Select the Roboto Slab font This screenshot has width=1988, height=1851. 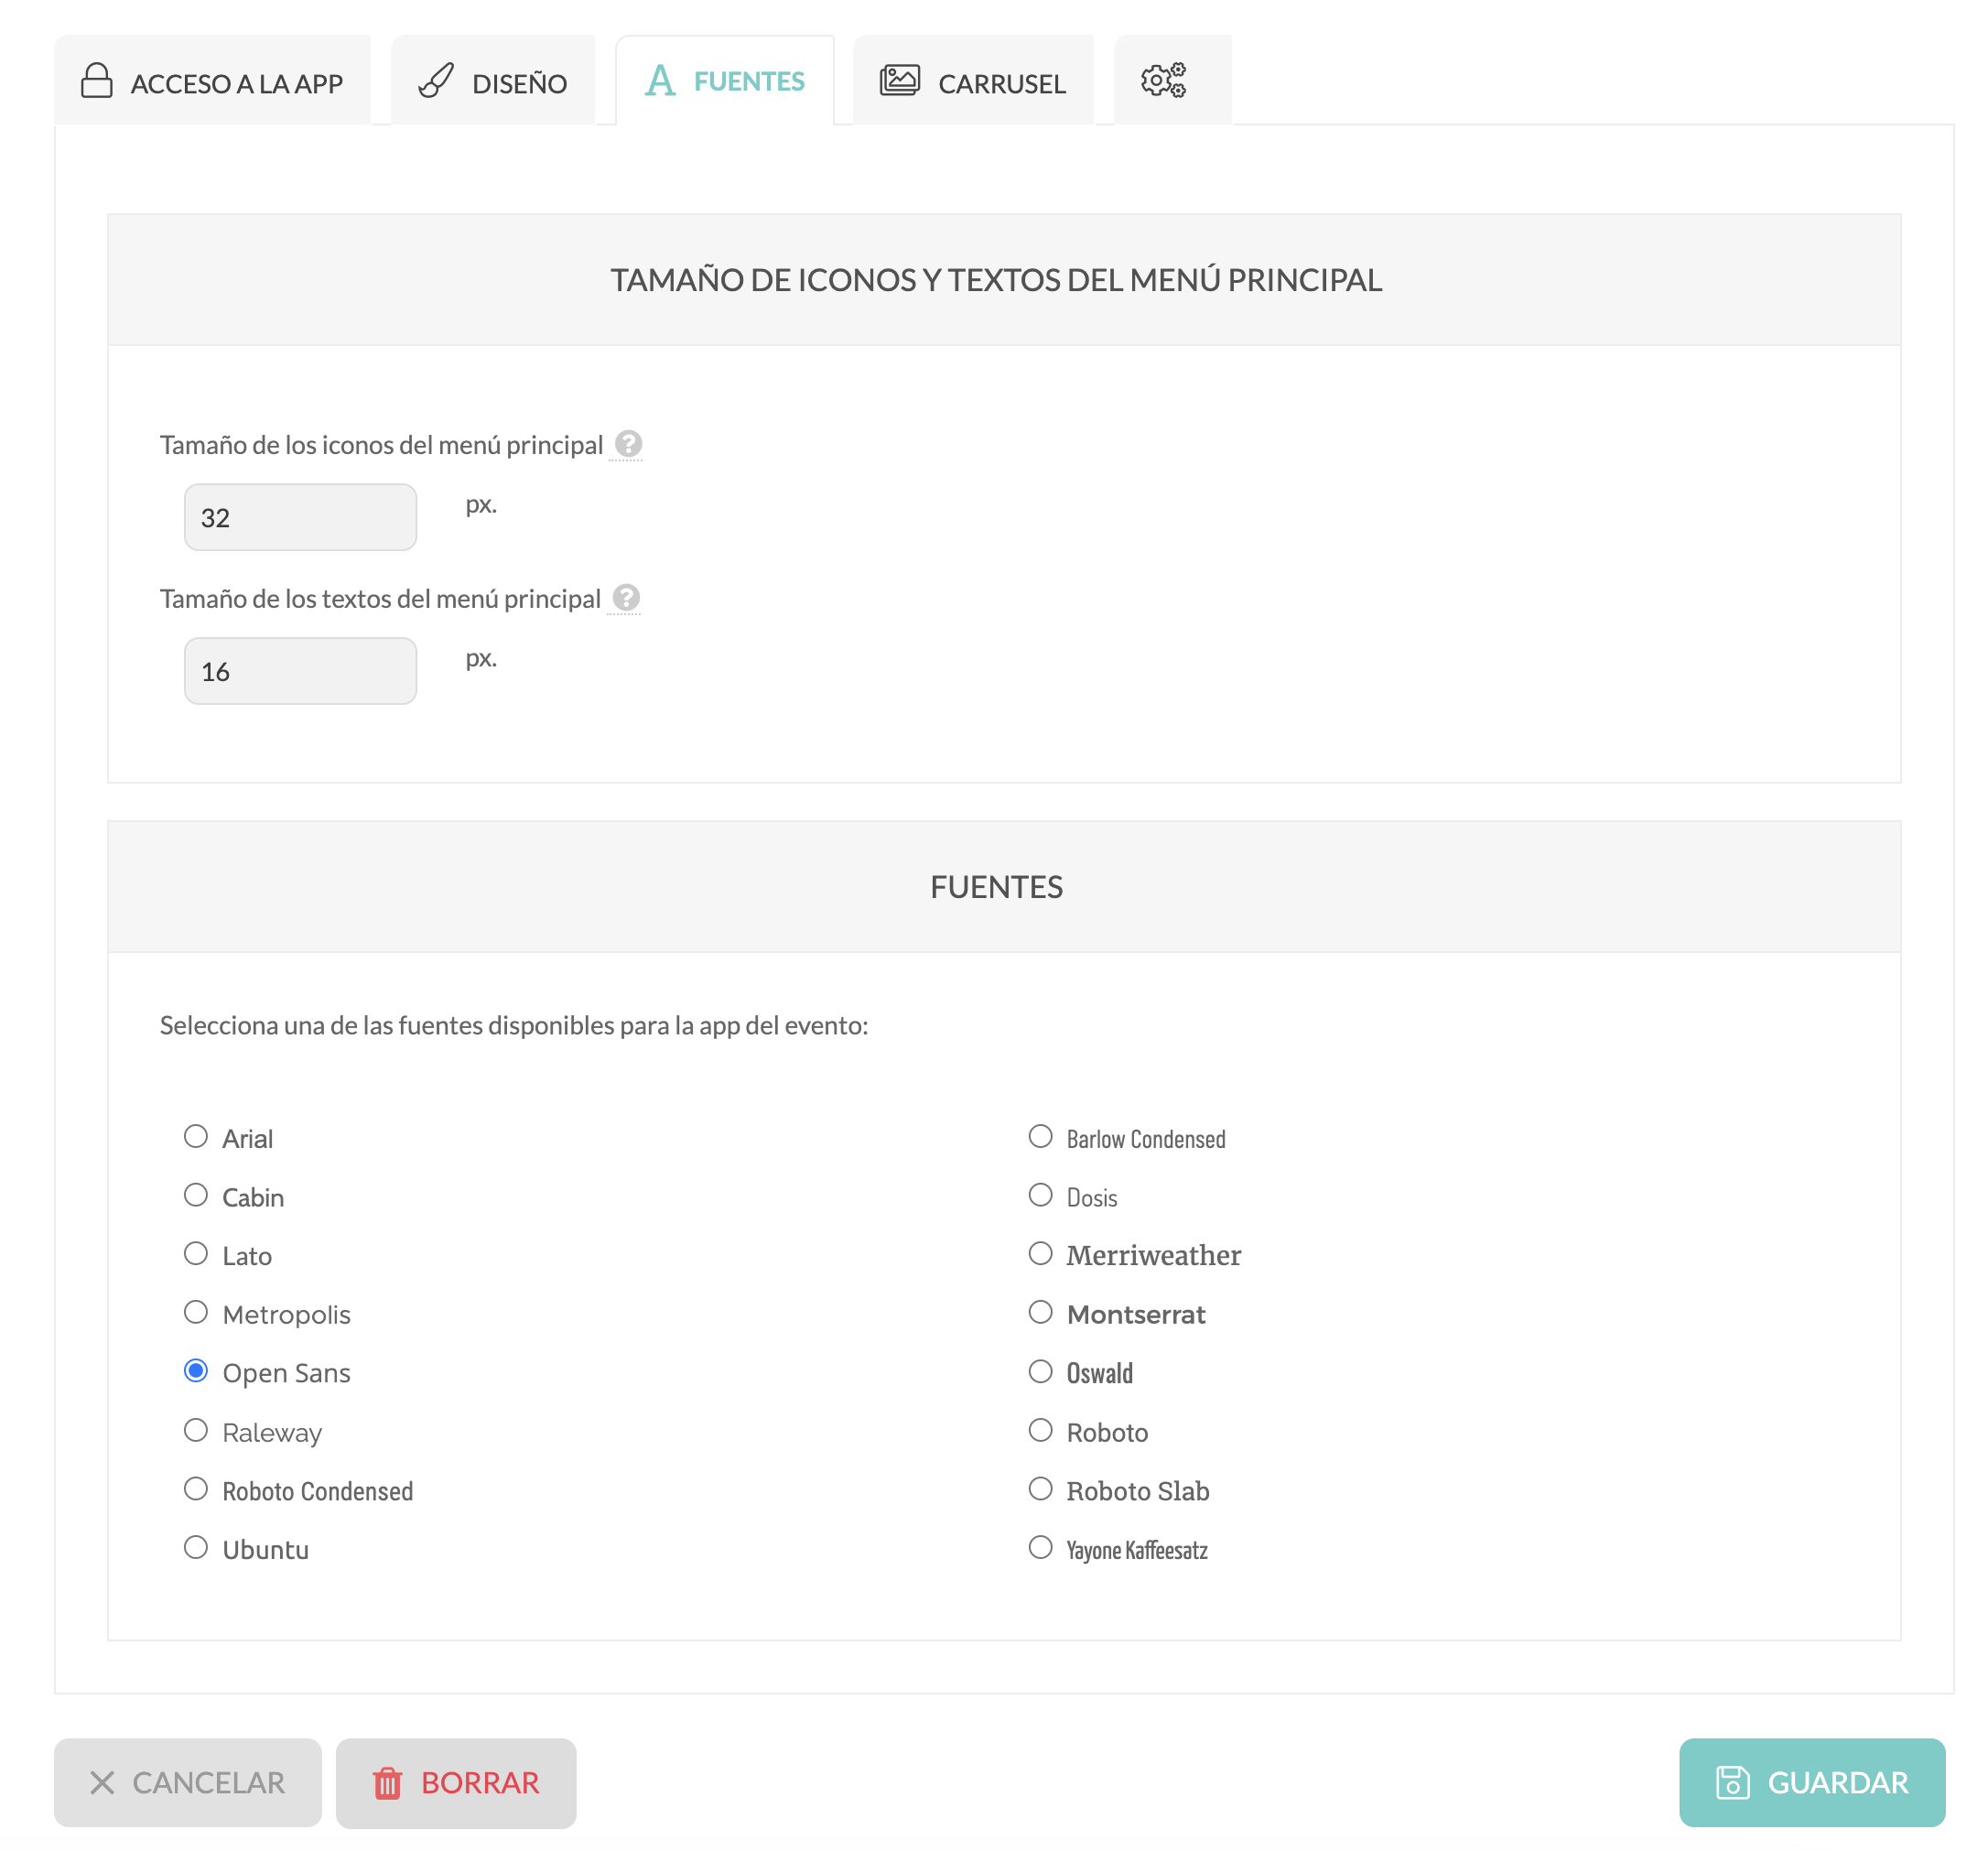point(1041,1489)
